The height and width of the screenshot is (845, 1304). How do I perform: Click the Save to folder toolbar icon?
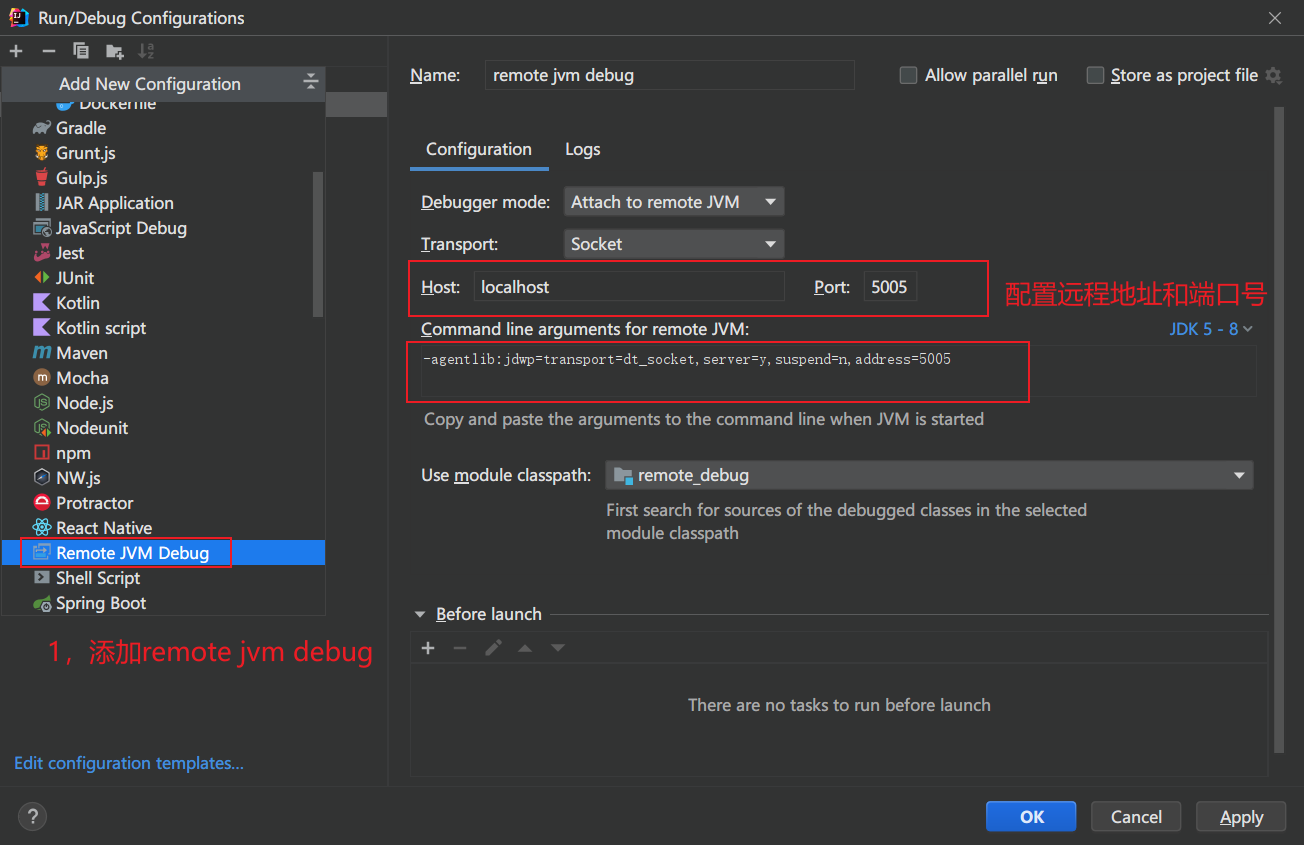pyautogui.click(x=115, y=51)
